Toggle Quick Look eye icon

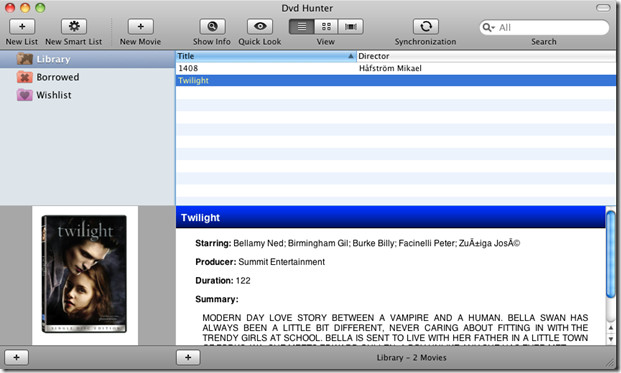260,27
